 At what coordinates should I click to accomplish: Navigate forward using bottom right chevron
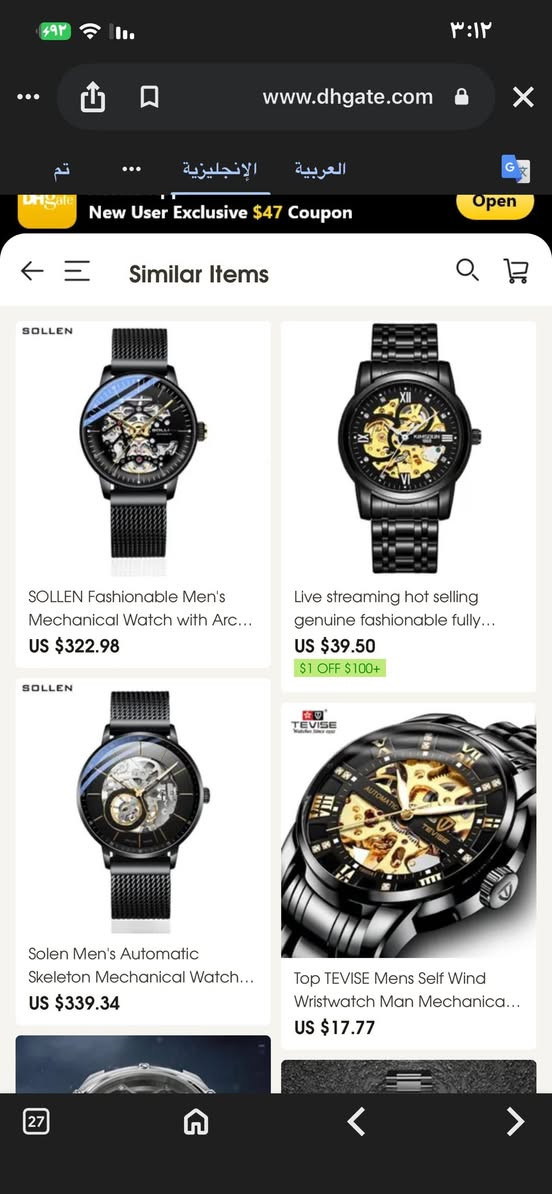[x=515, y=1121]
